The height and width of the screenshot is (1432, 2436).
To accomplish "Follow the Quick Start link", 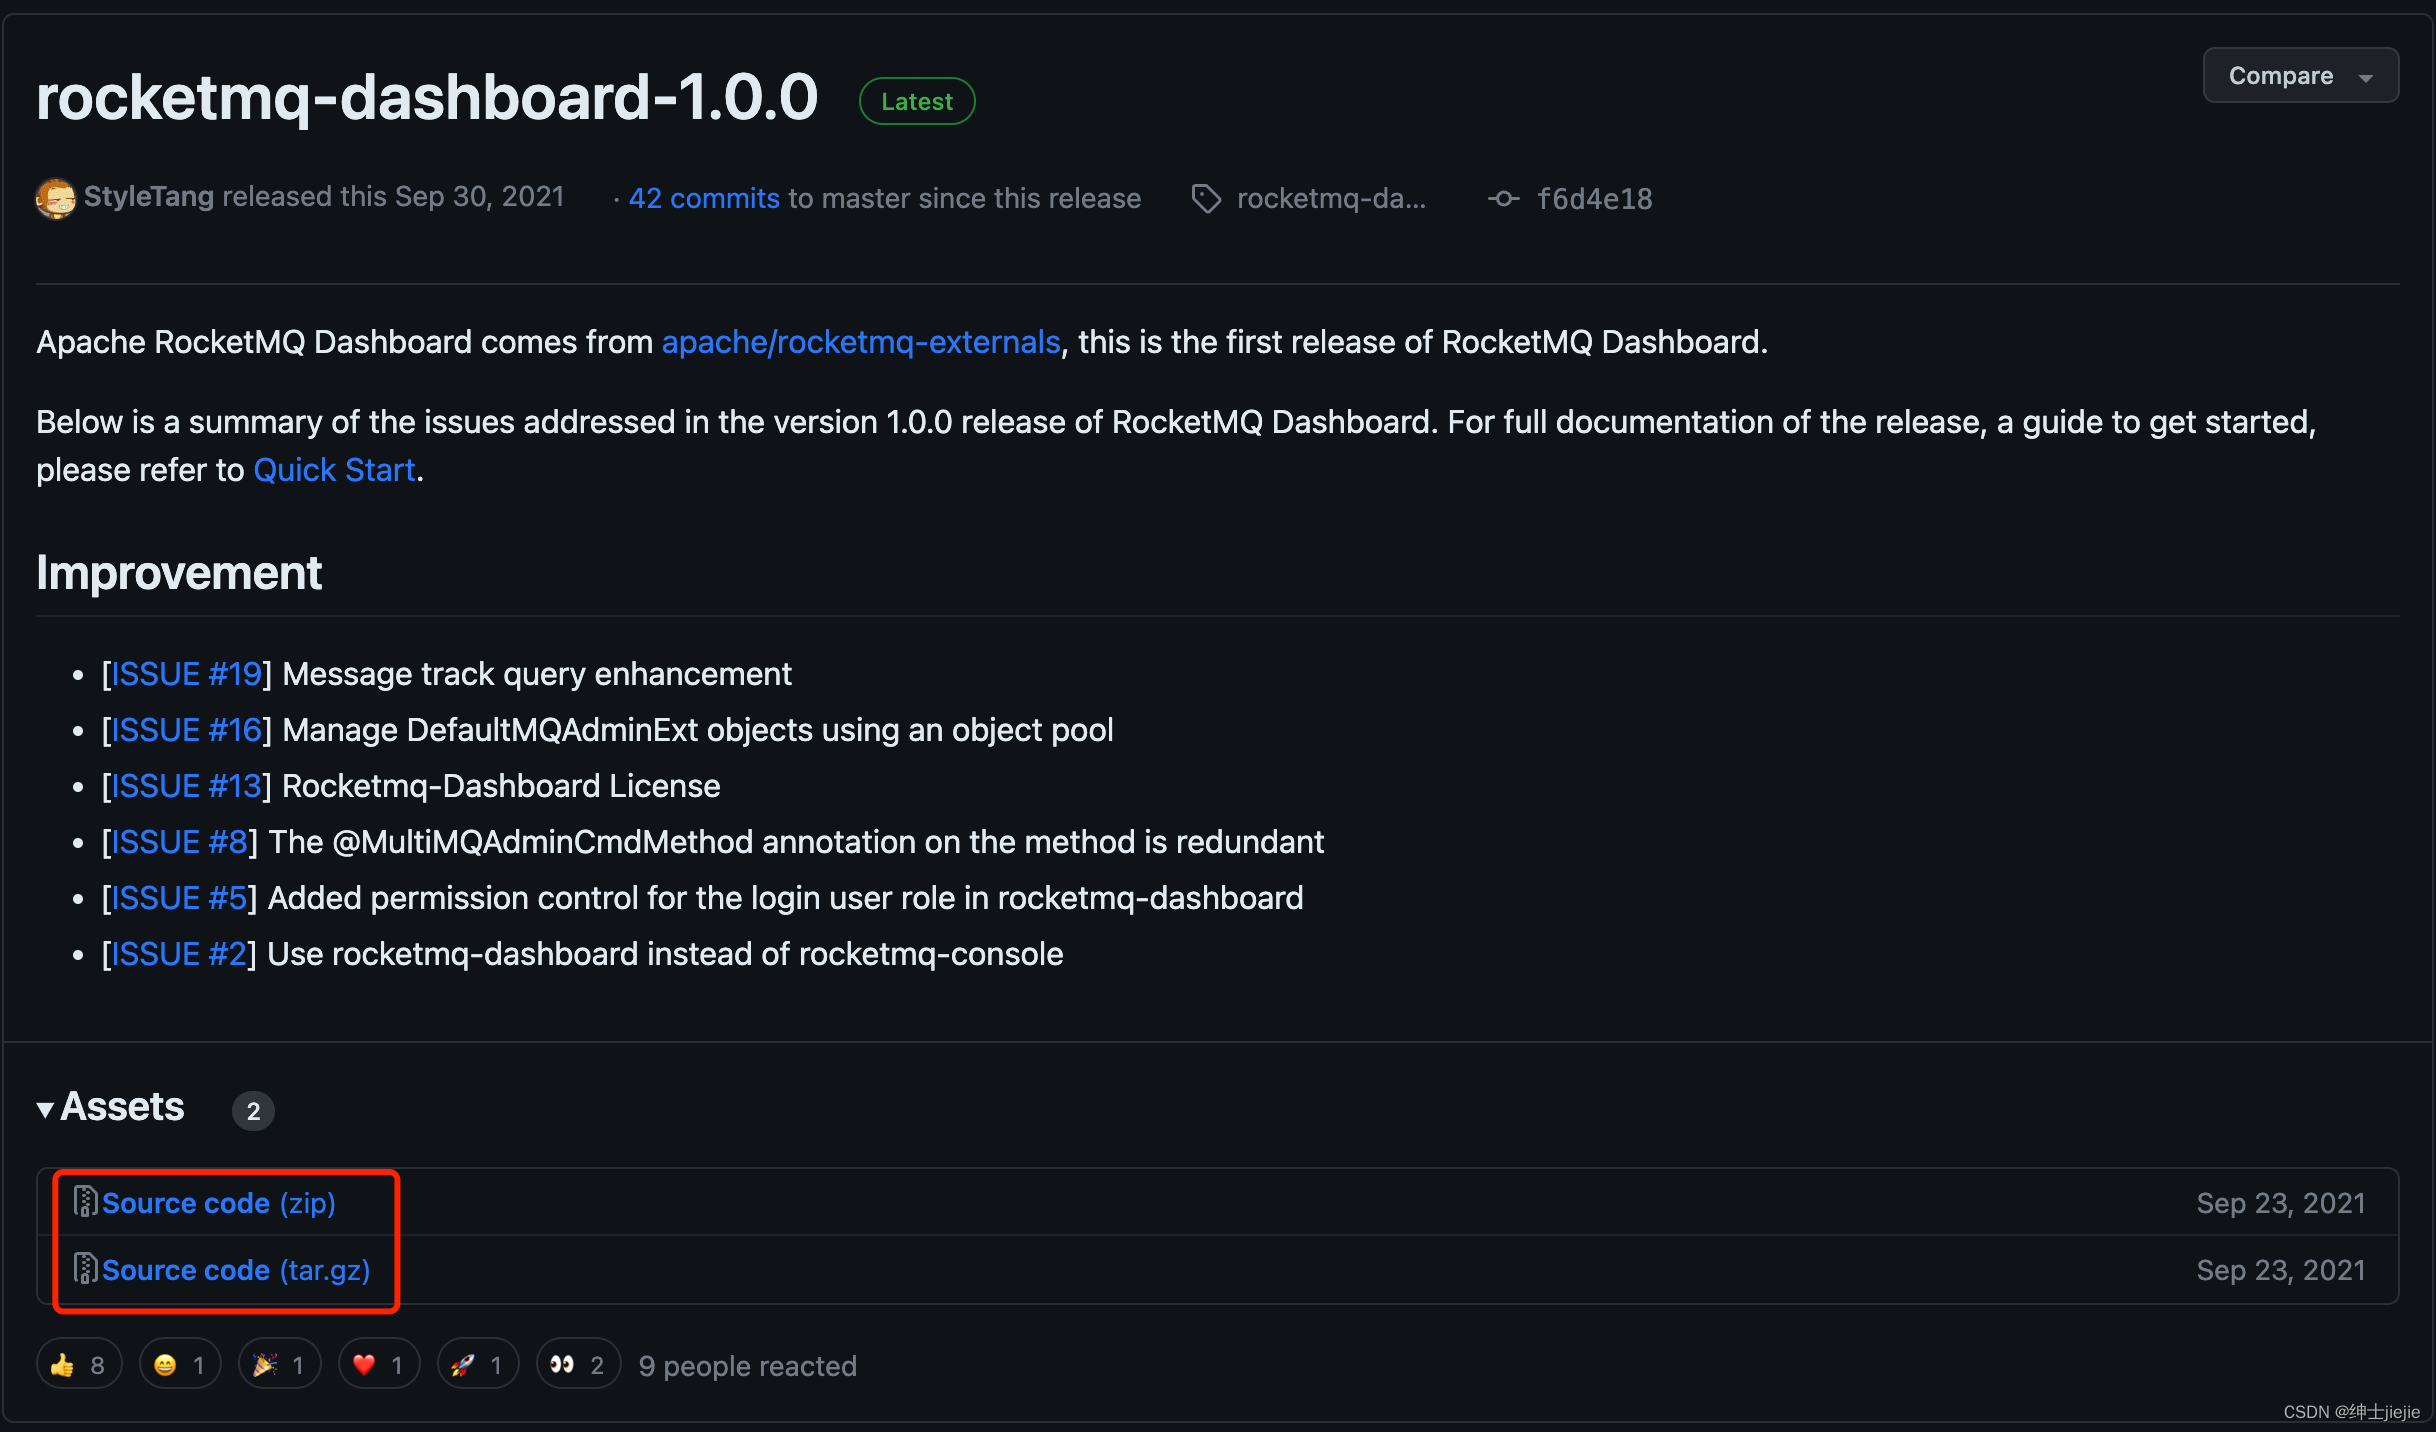I will pyautogui.click(x=334, y=470).
